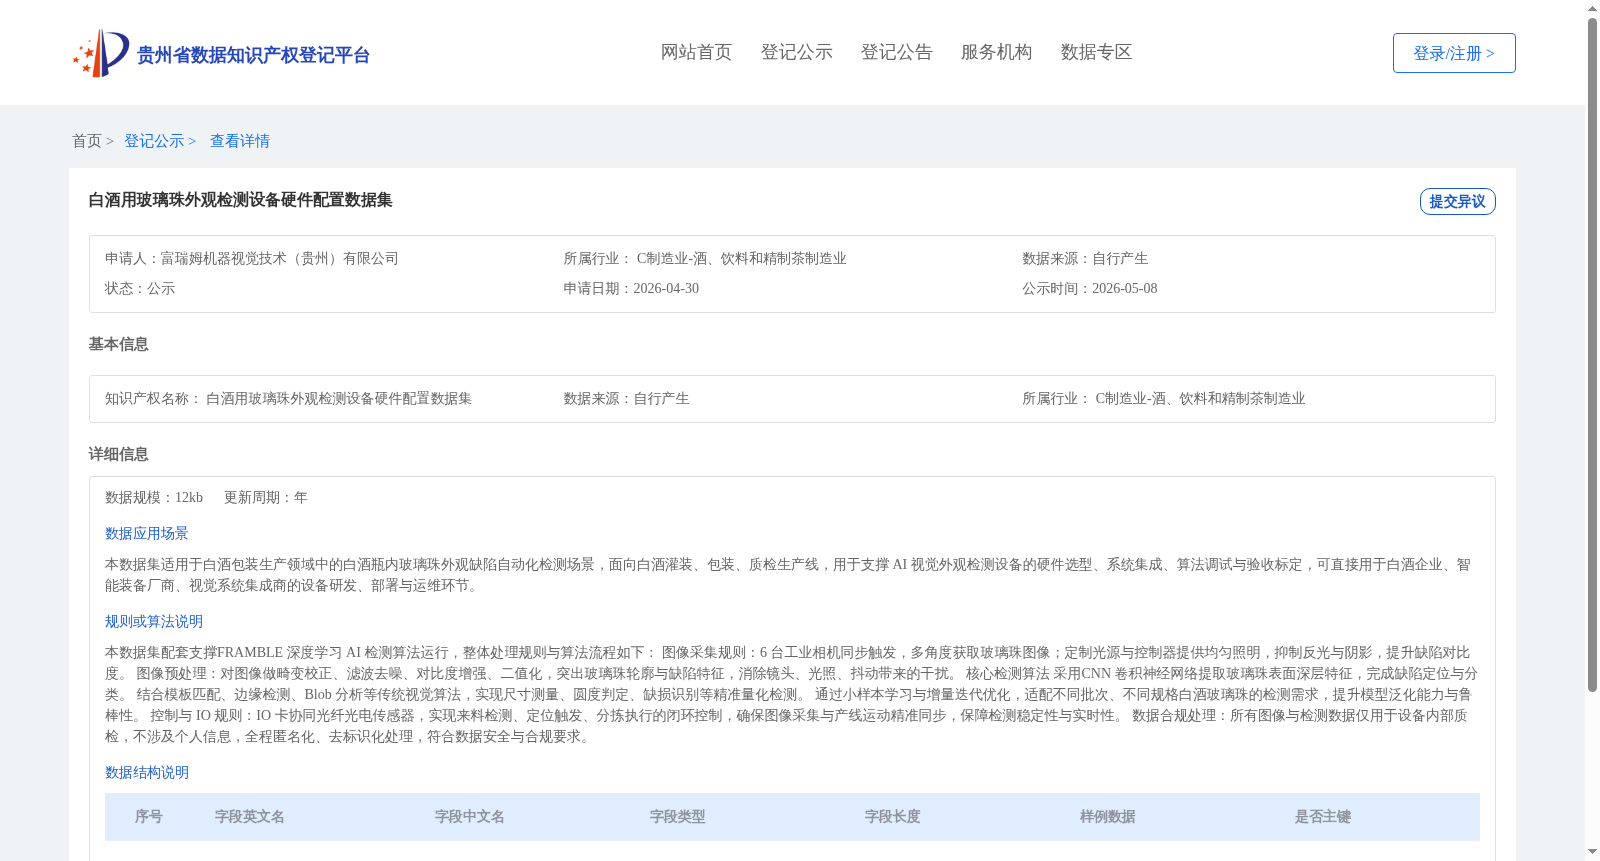Open 贵州省数据知识产权登记平台 site title
The width and height of the screenshot is (1600, 861).
pyautogui.click(x=253, y=55)
